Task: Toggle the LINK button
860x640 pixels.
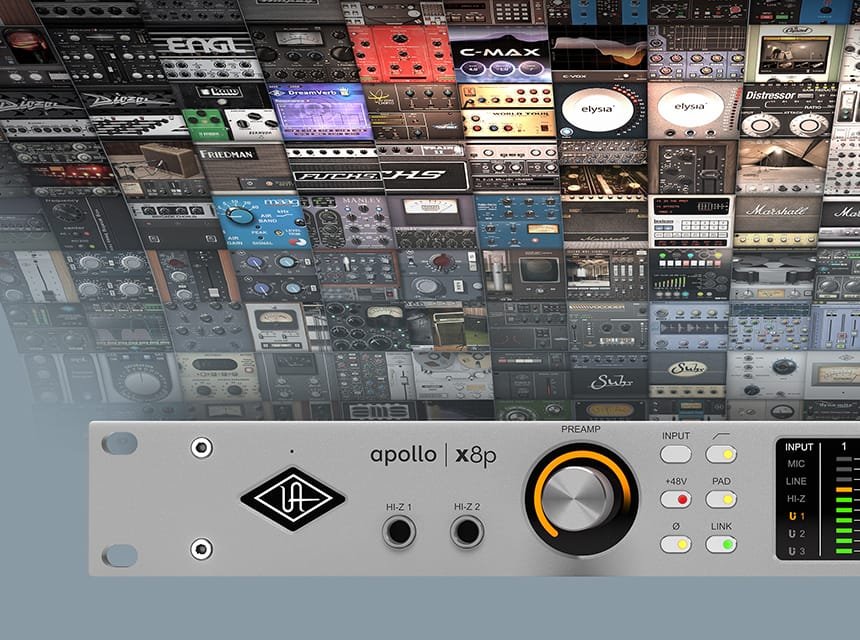Action: coord(720,544)
